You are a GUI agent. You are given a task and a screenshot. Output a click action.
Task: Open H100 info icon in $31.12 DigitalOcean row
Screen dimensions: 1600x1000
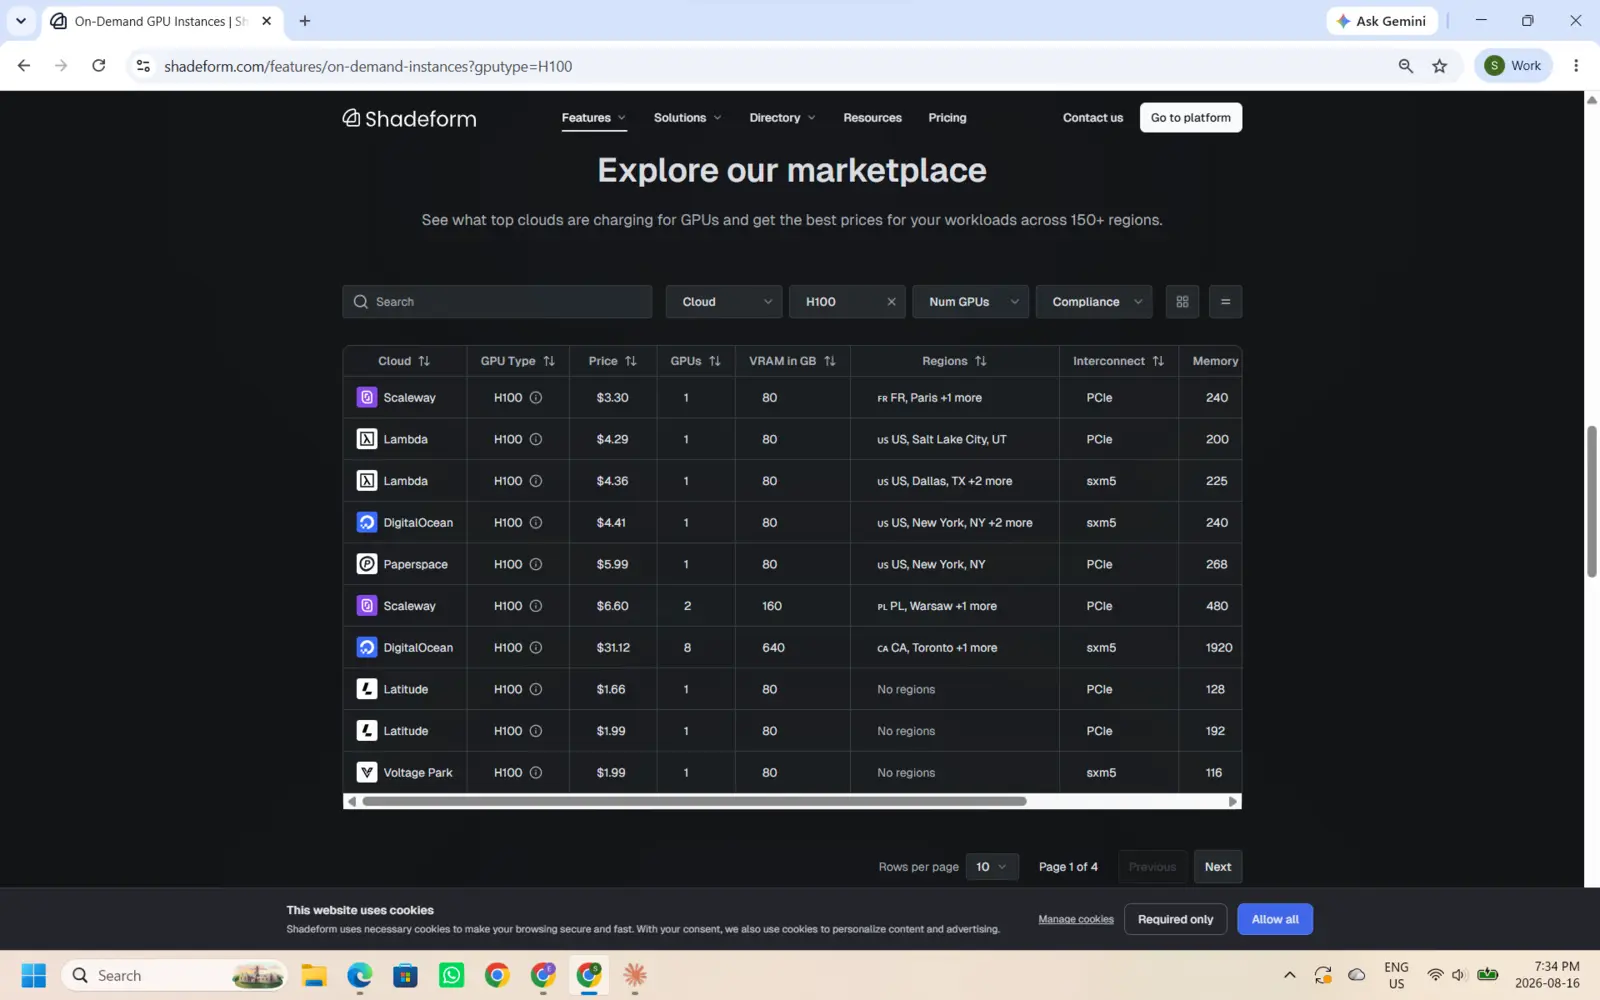(536, 648)
